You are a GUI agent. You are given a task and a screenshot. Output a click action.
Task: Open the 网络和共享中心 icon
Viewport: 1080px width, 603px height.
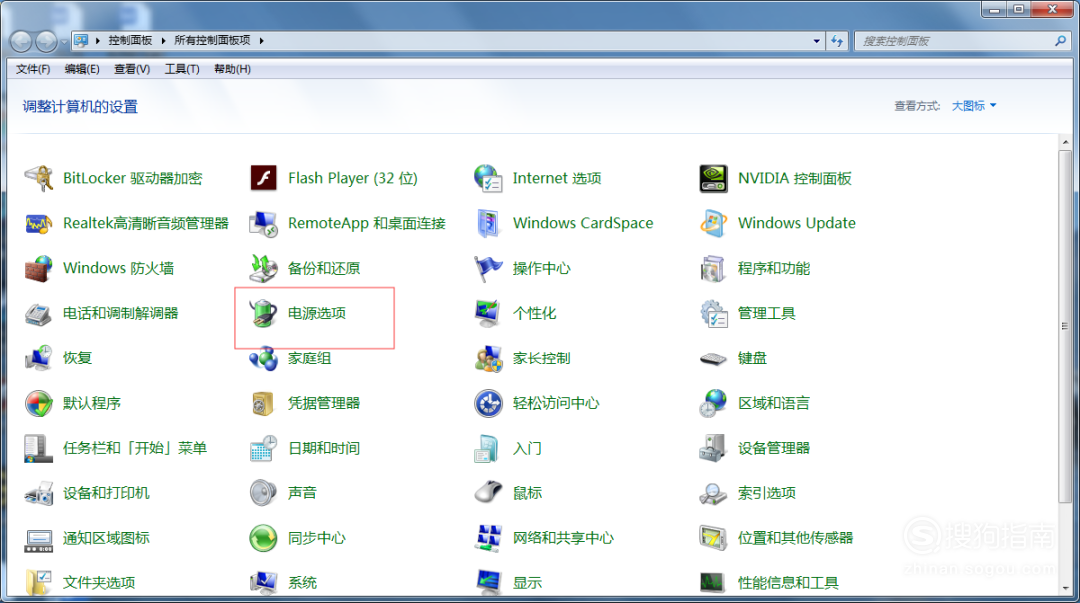(488, 538)
